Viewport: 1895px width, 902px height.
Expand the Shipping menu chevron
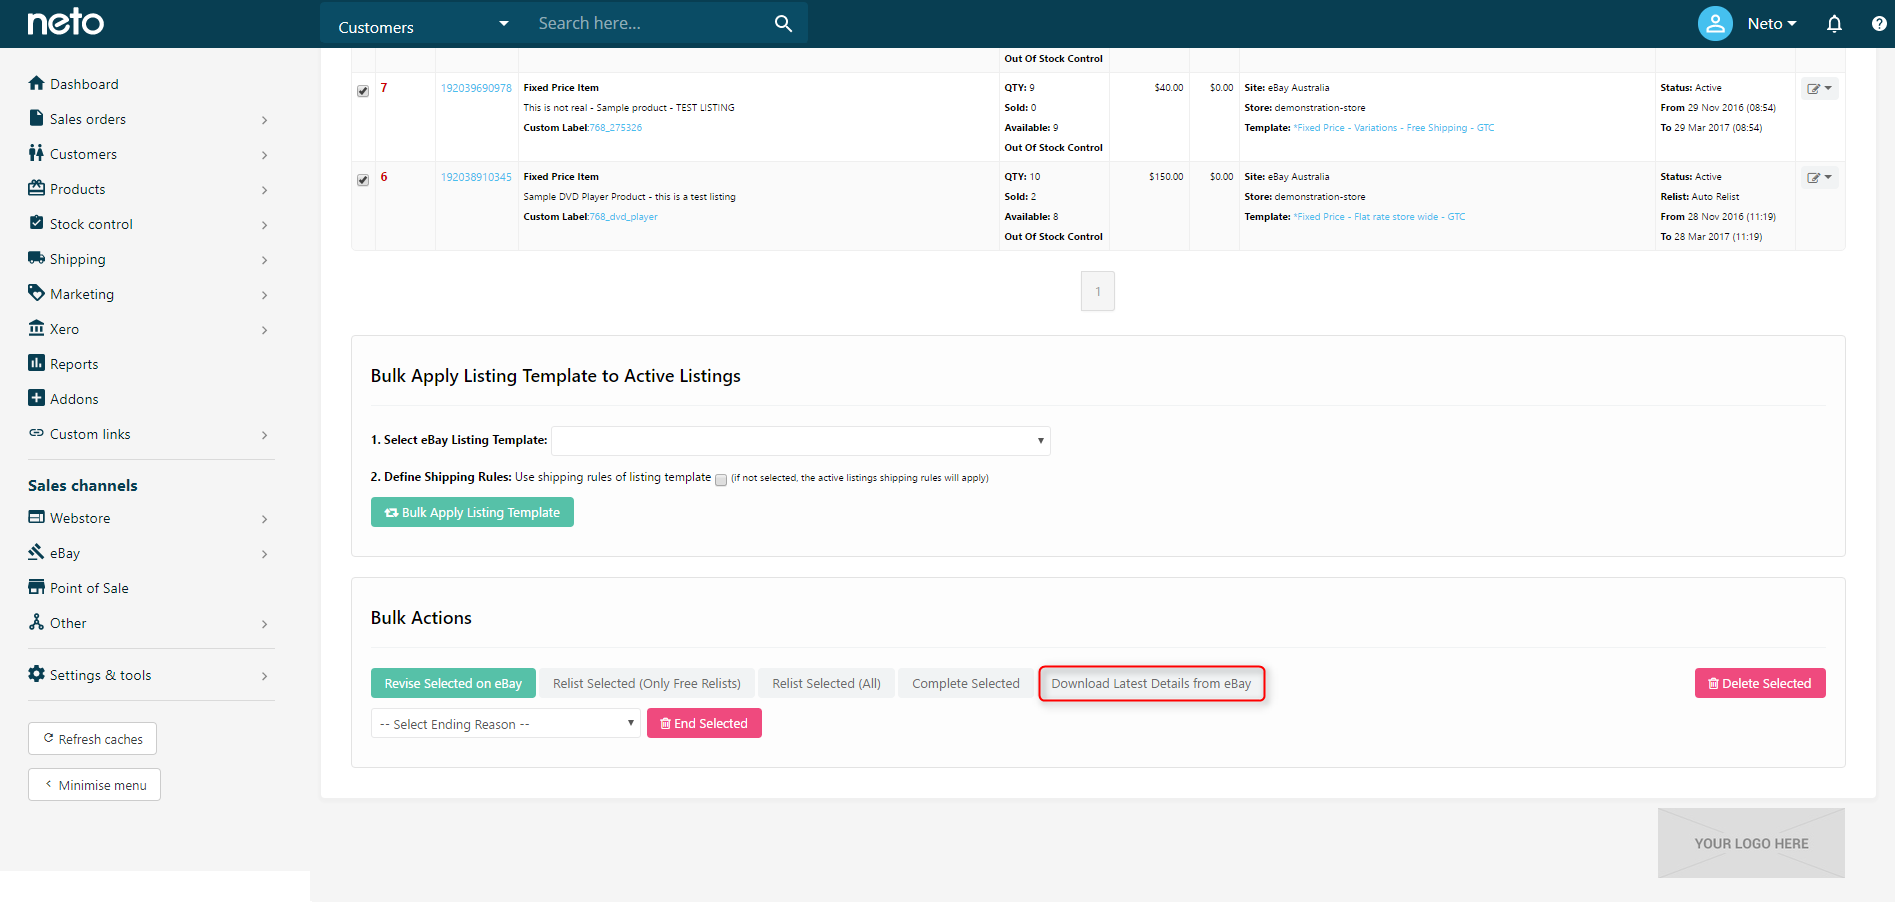pos(265,260)
